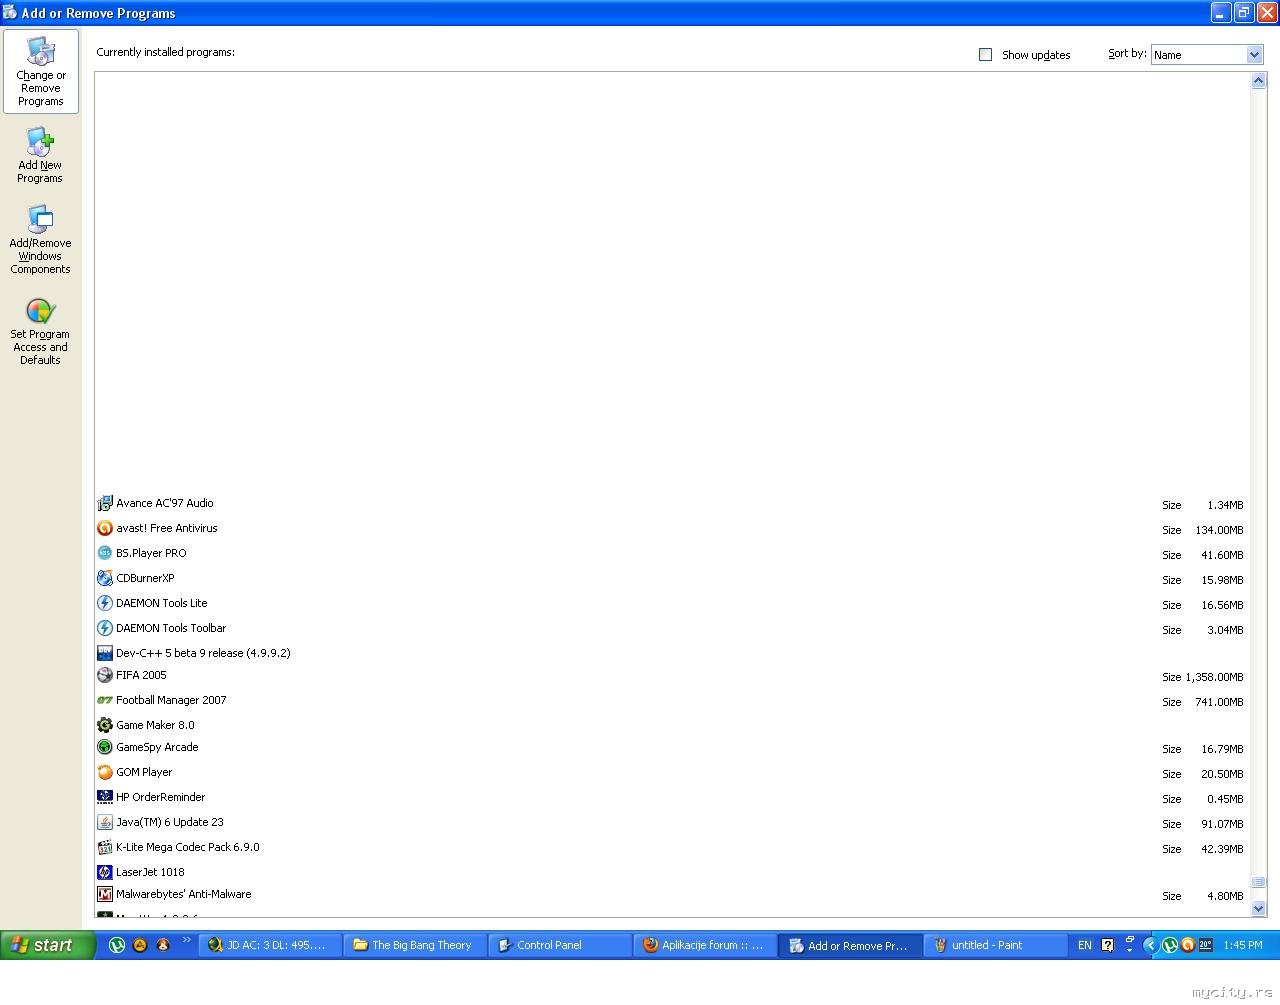Open the help icon beside EN indicator
Image resolution: width=1280 pixels, height=1005 pixels.
1107,945
